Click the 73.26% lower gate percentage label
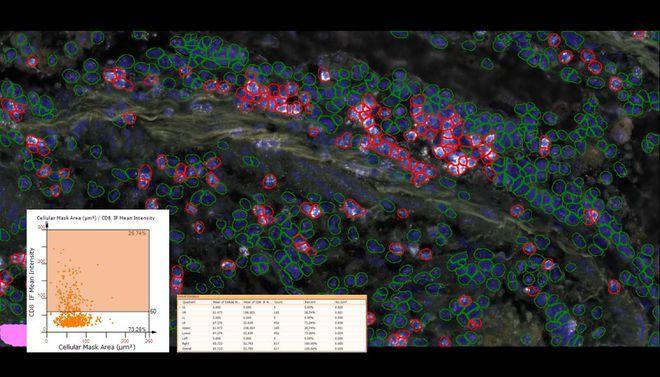Screen dimensions: 660x377 coord(137,328)
